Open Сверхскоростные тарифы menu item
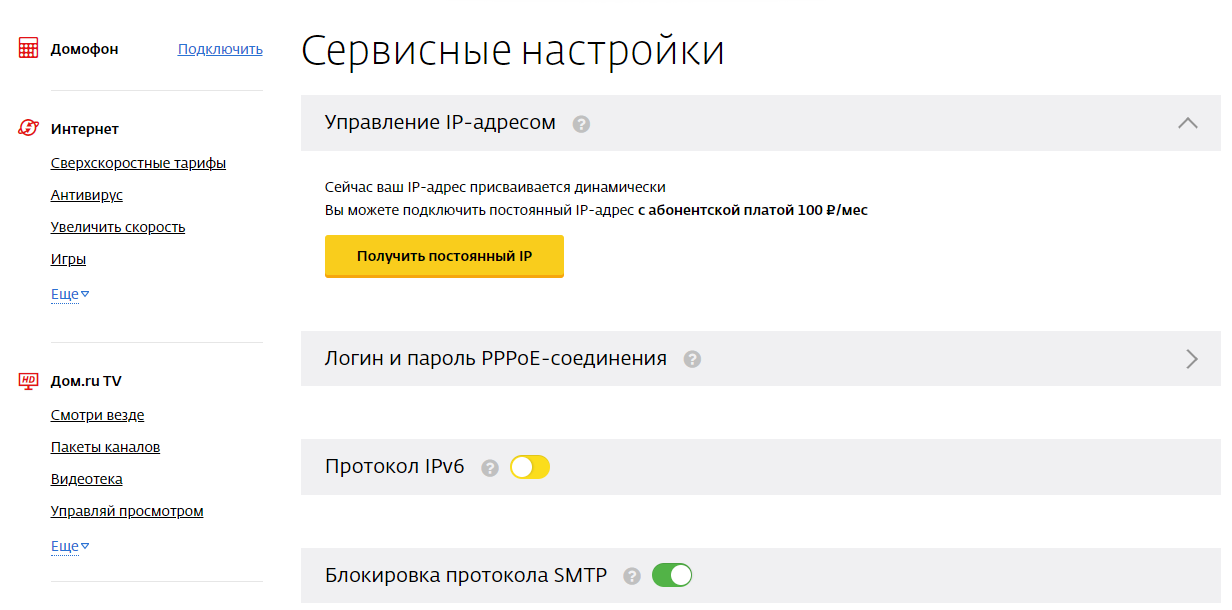1232x610 pixels. (138, 163)
